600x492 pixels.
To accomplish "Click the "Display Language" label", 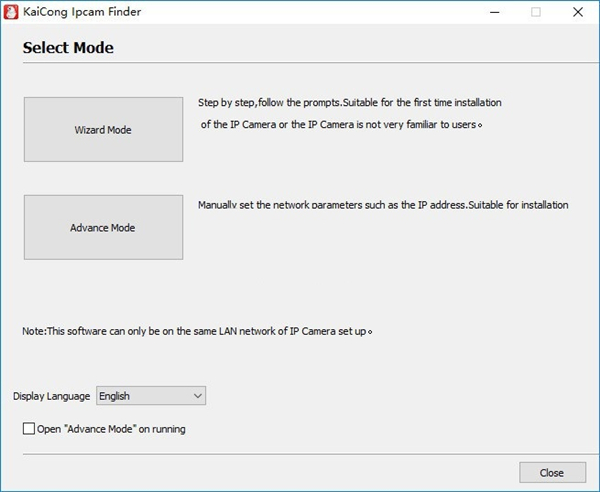I will coord(52,396).
